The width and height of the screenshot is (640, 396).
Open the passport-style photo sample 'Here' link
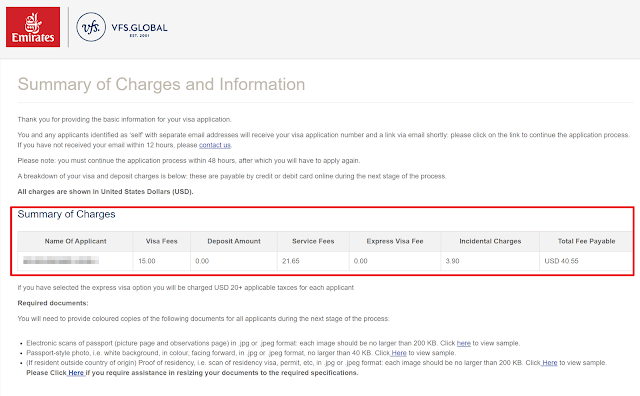399,353
